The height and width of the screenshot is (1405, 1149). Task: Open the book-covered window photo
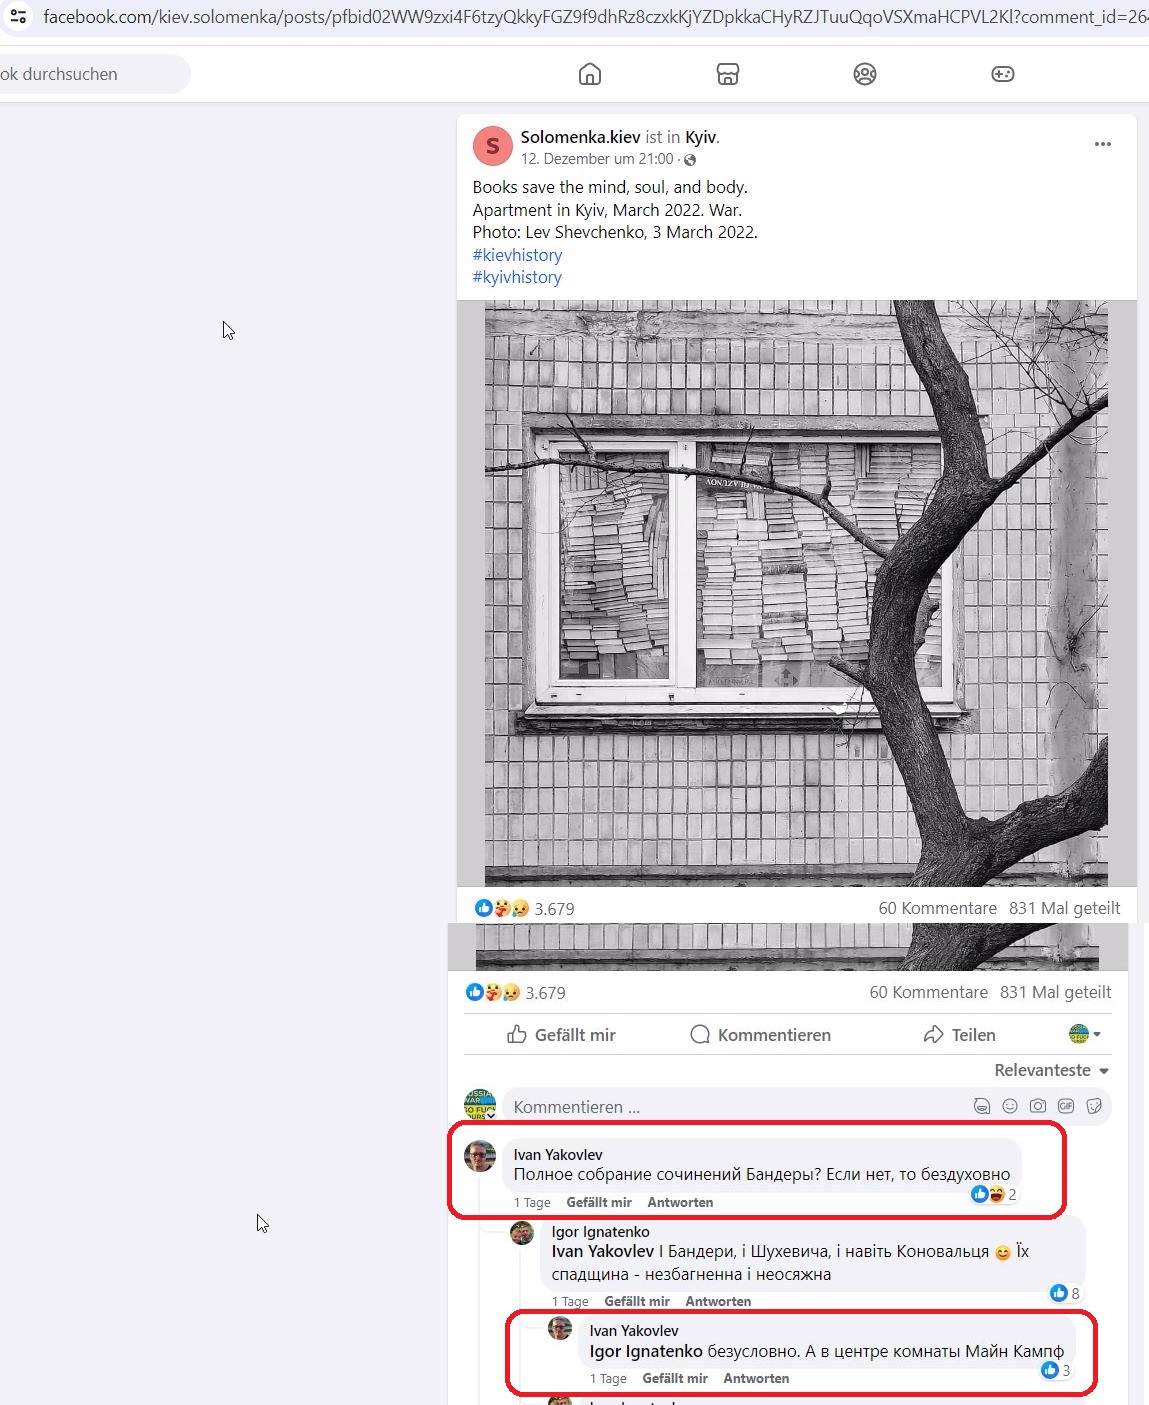pos(796,593)
